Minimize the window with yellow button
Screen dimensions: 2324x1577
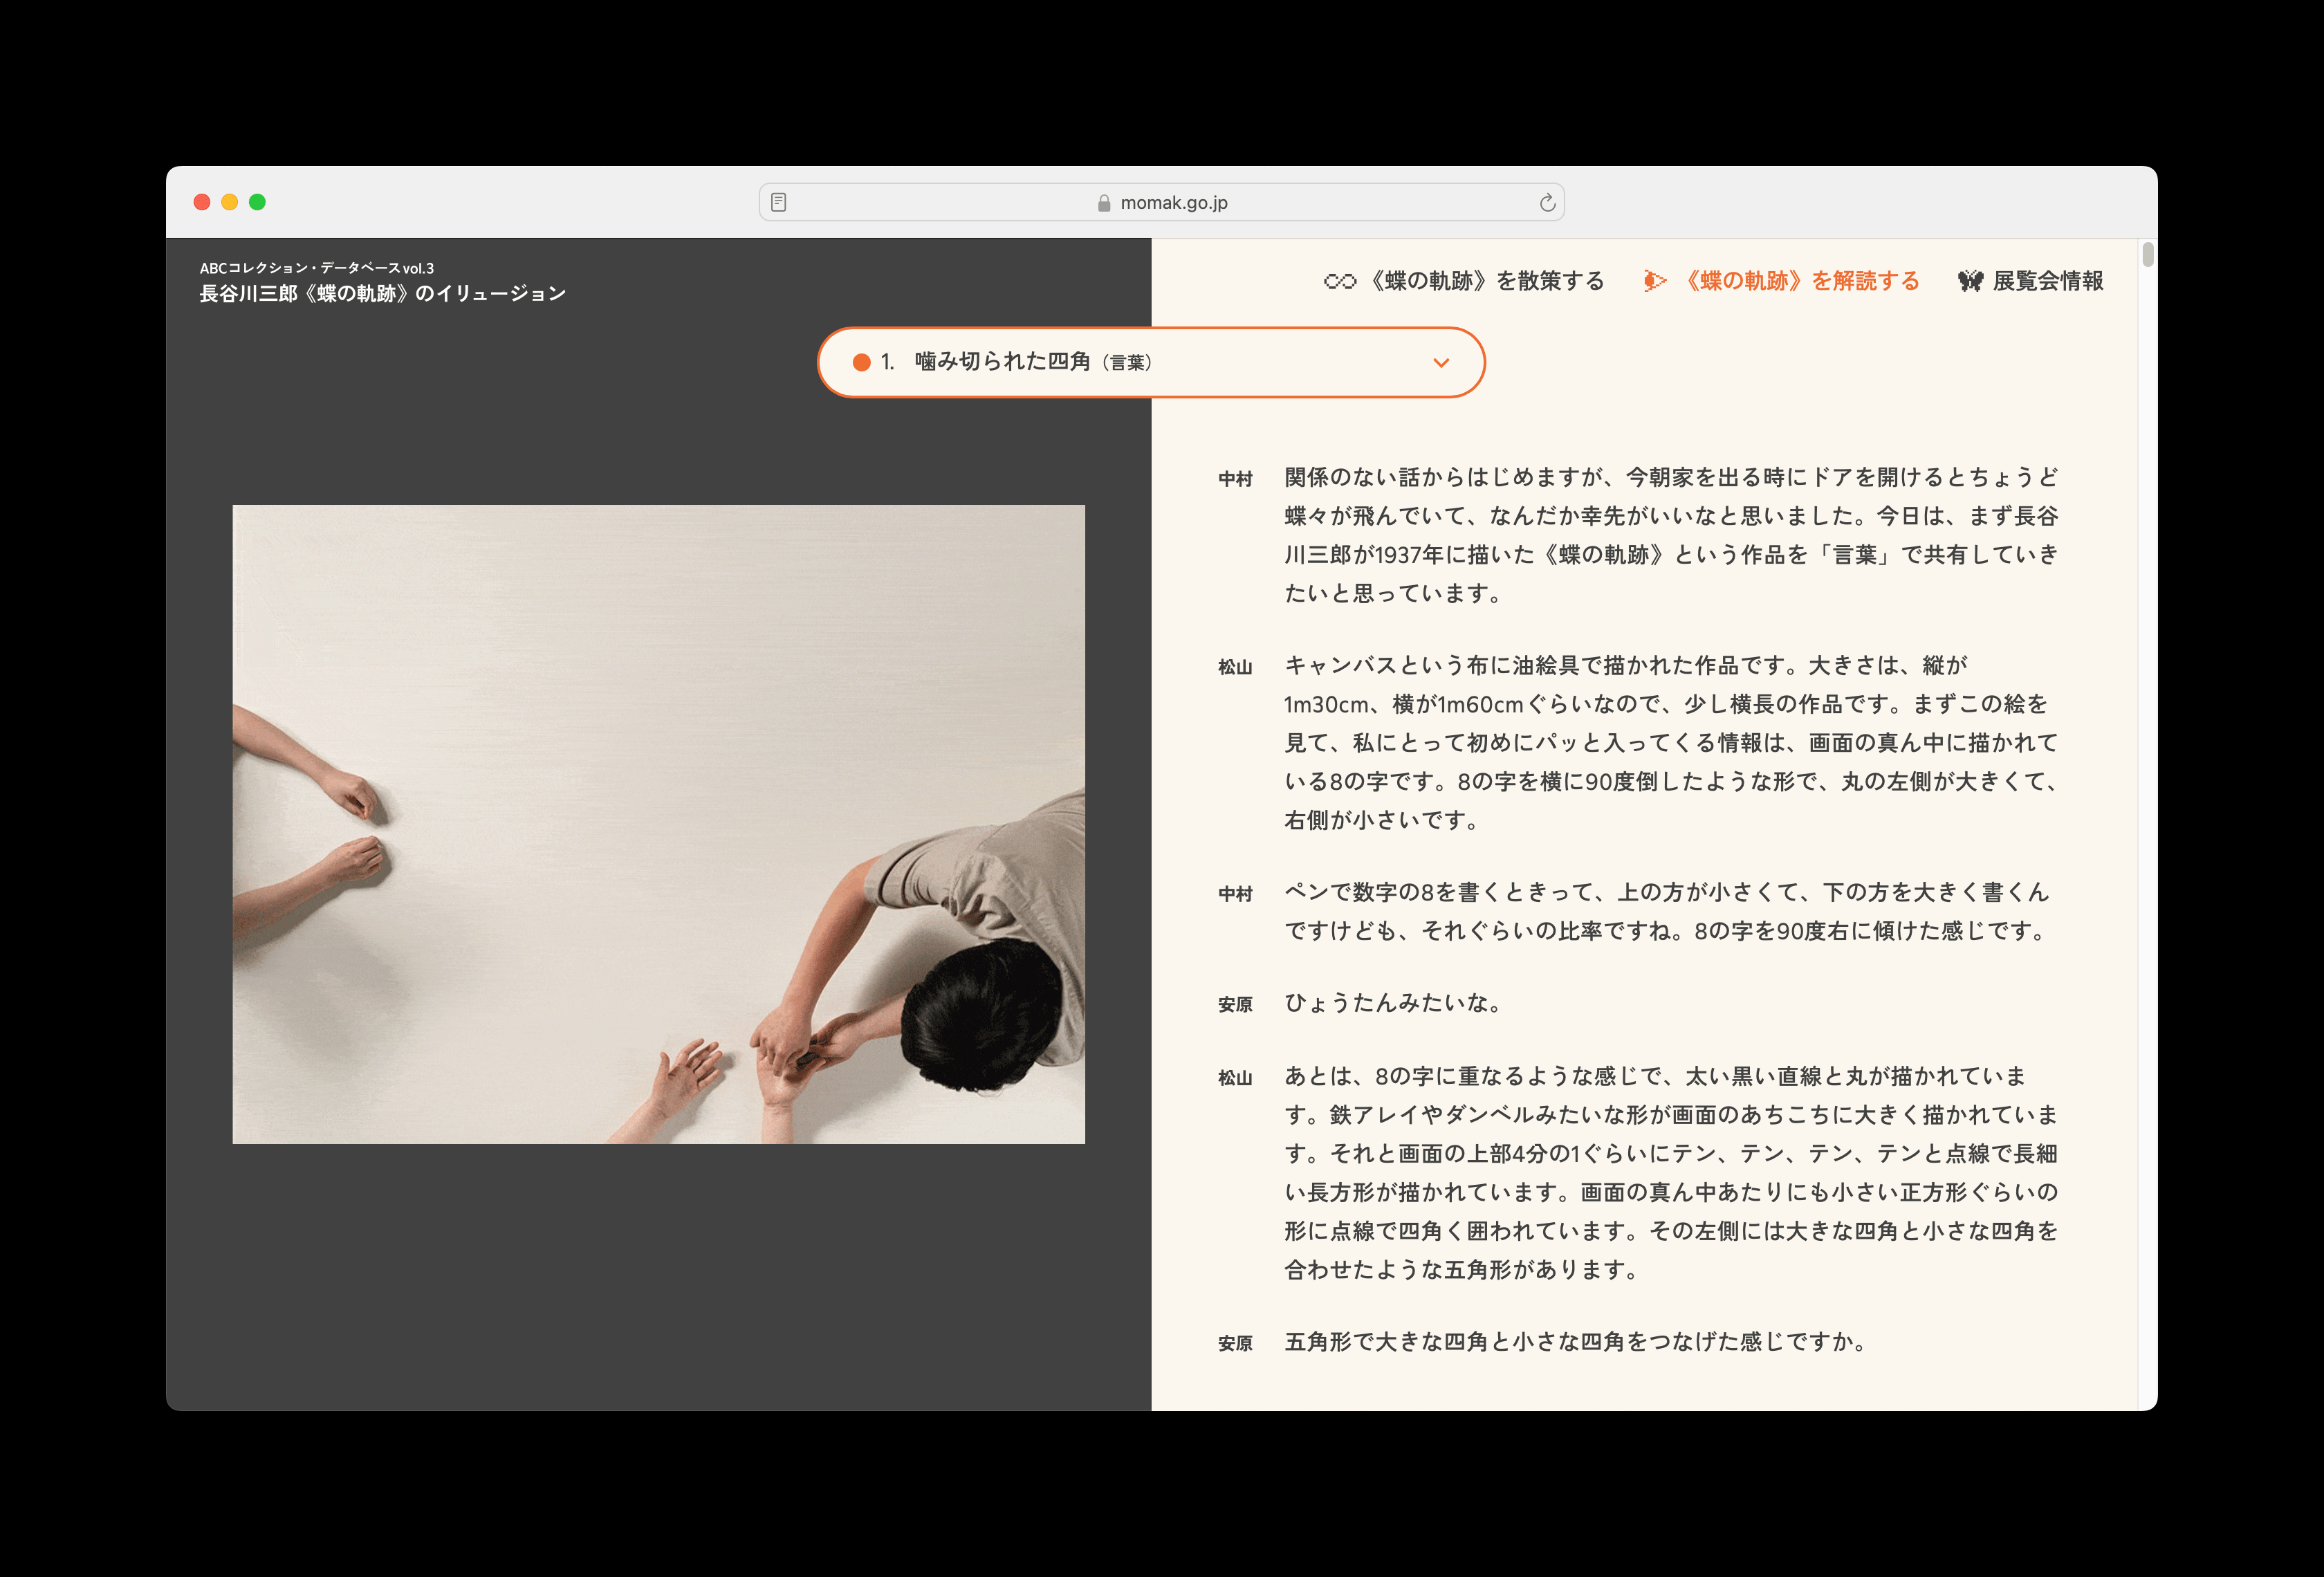[x=229, y=202]
